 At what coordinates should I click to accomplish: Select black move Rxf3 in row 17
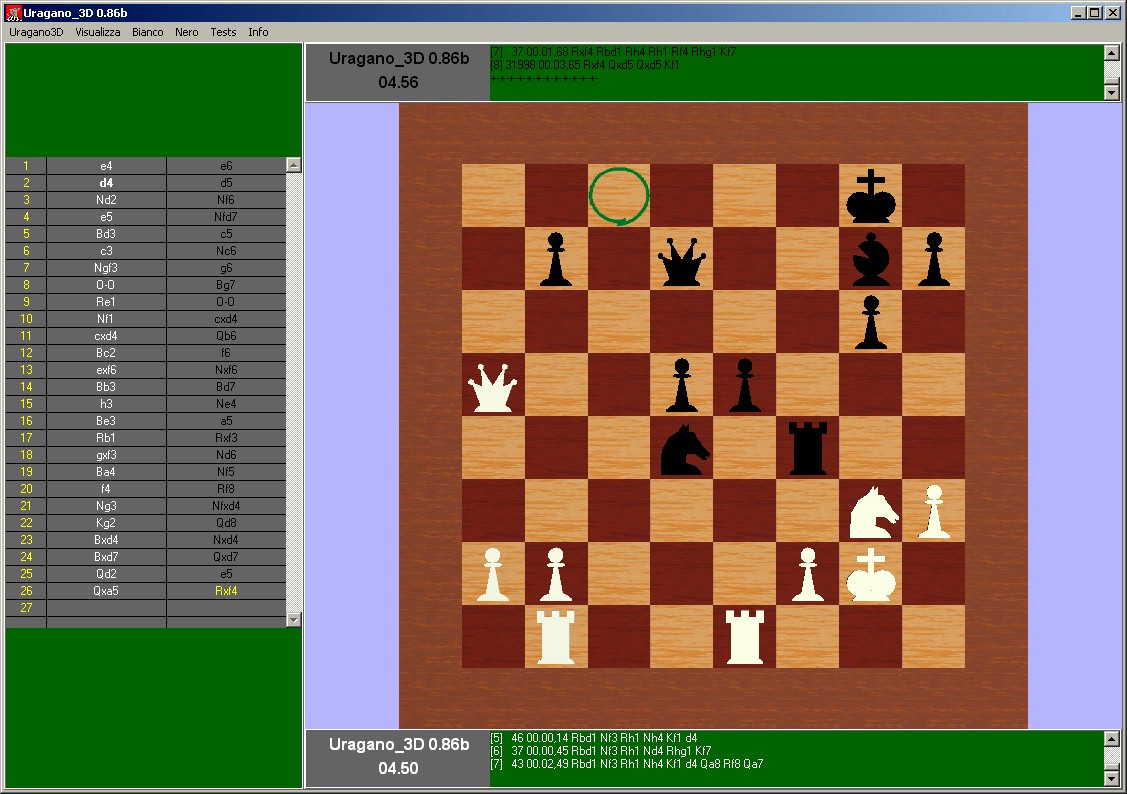click(x=226, y=438)
